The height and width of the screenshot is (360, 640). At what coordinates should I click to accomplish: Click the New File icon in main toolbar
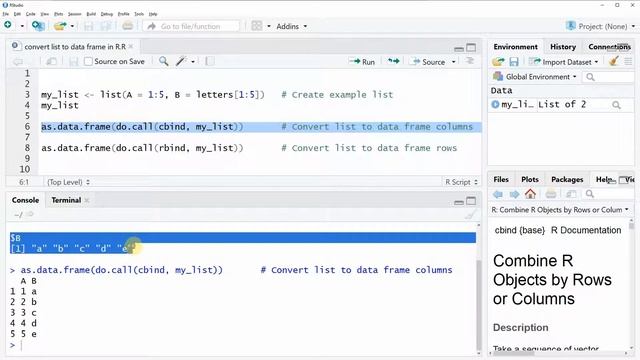tap(8, 26)
